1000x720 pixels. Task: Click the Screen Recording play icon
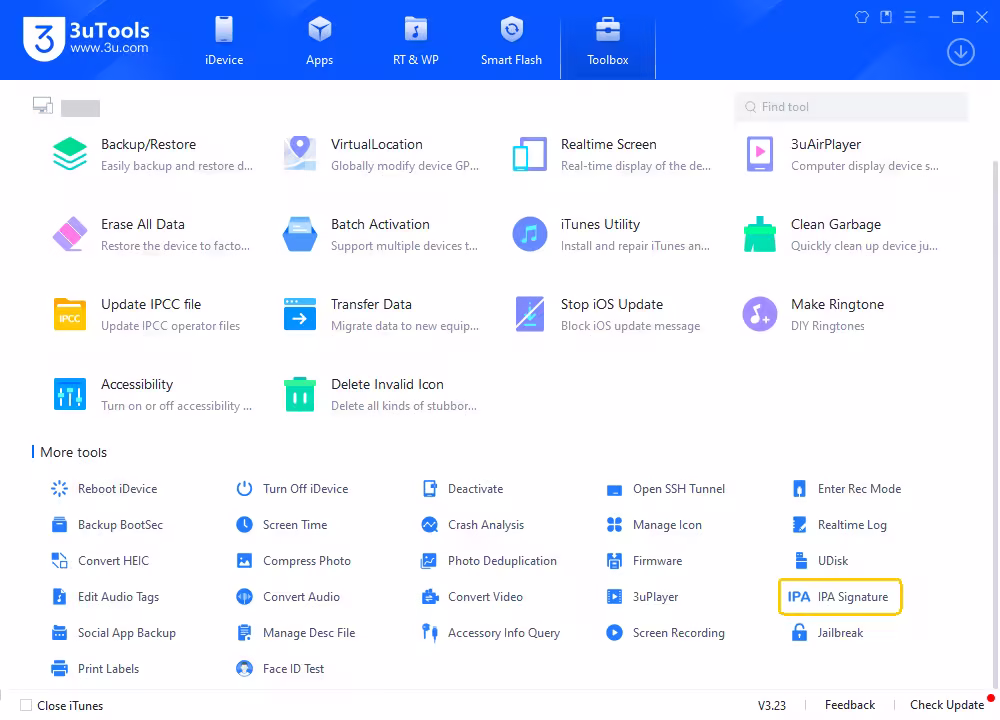point(614,633)
